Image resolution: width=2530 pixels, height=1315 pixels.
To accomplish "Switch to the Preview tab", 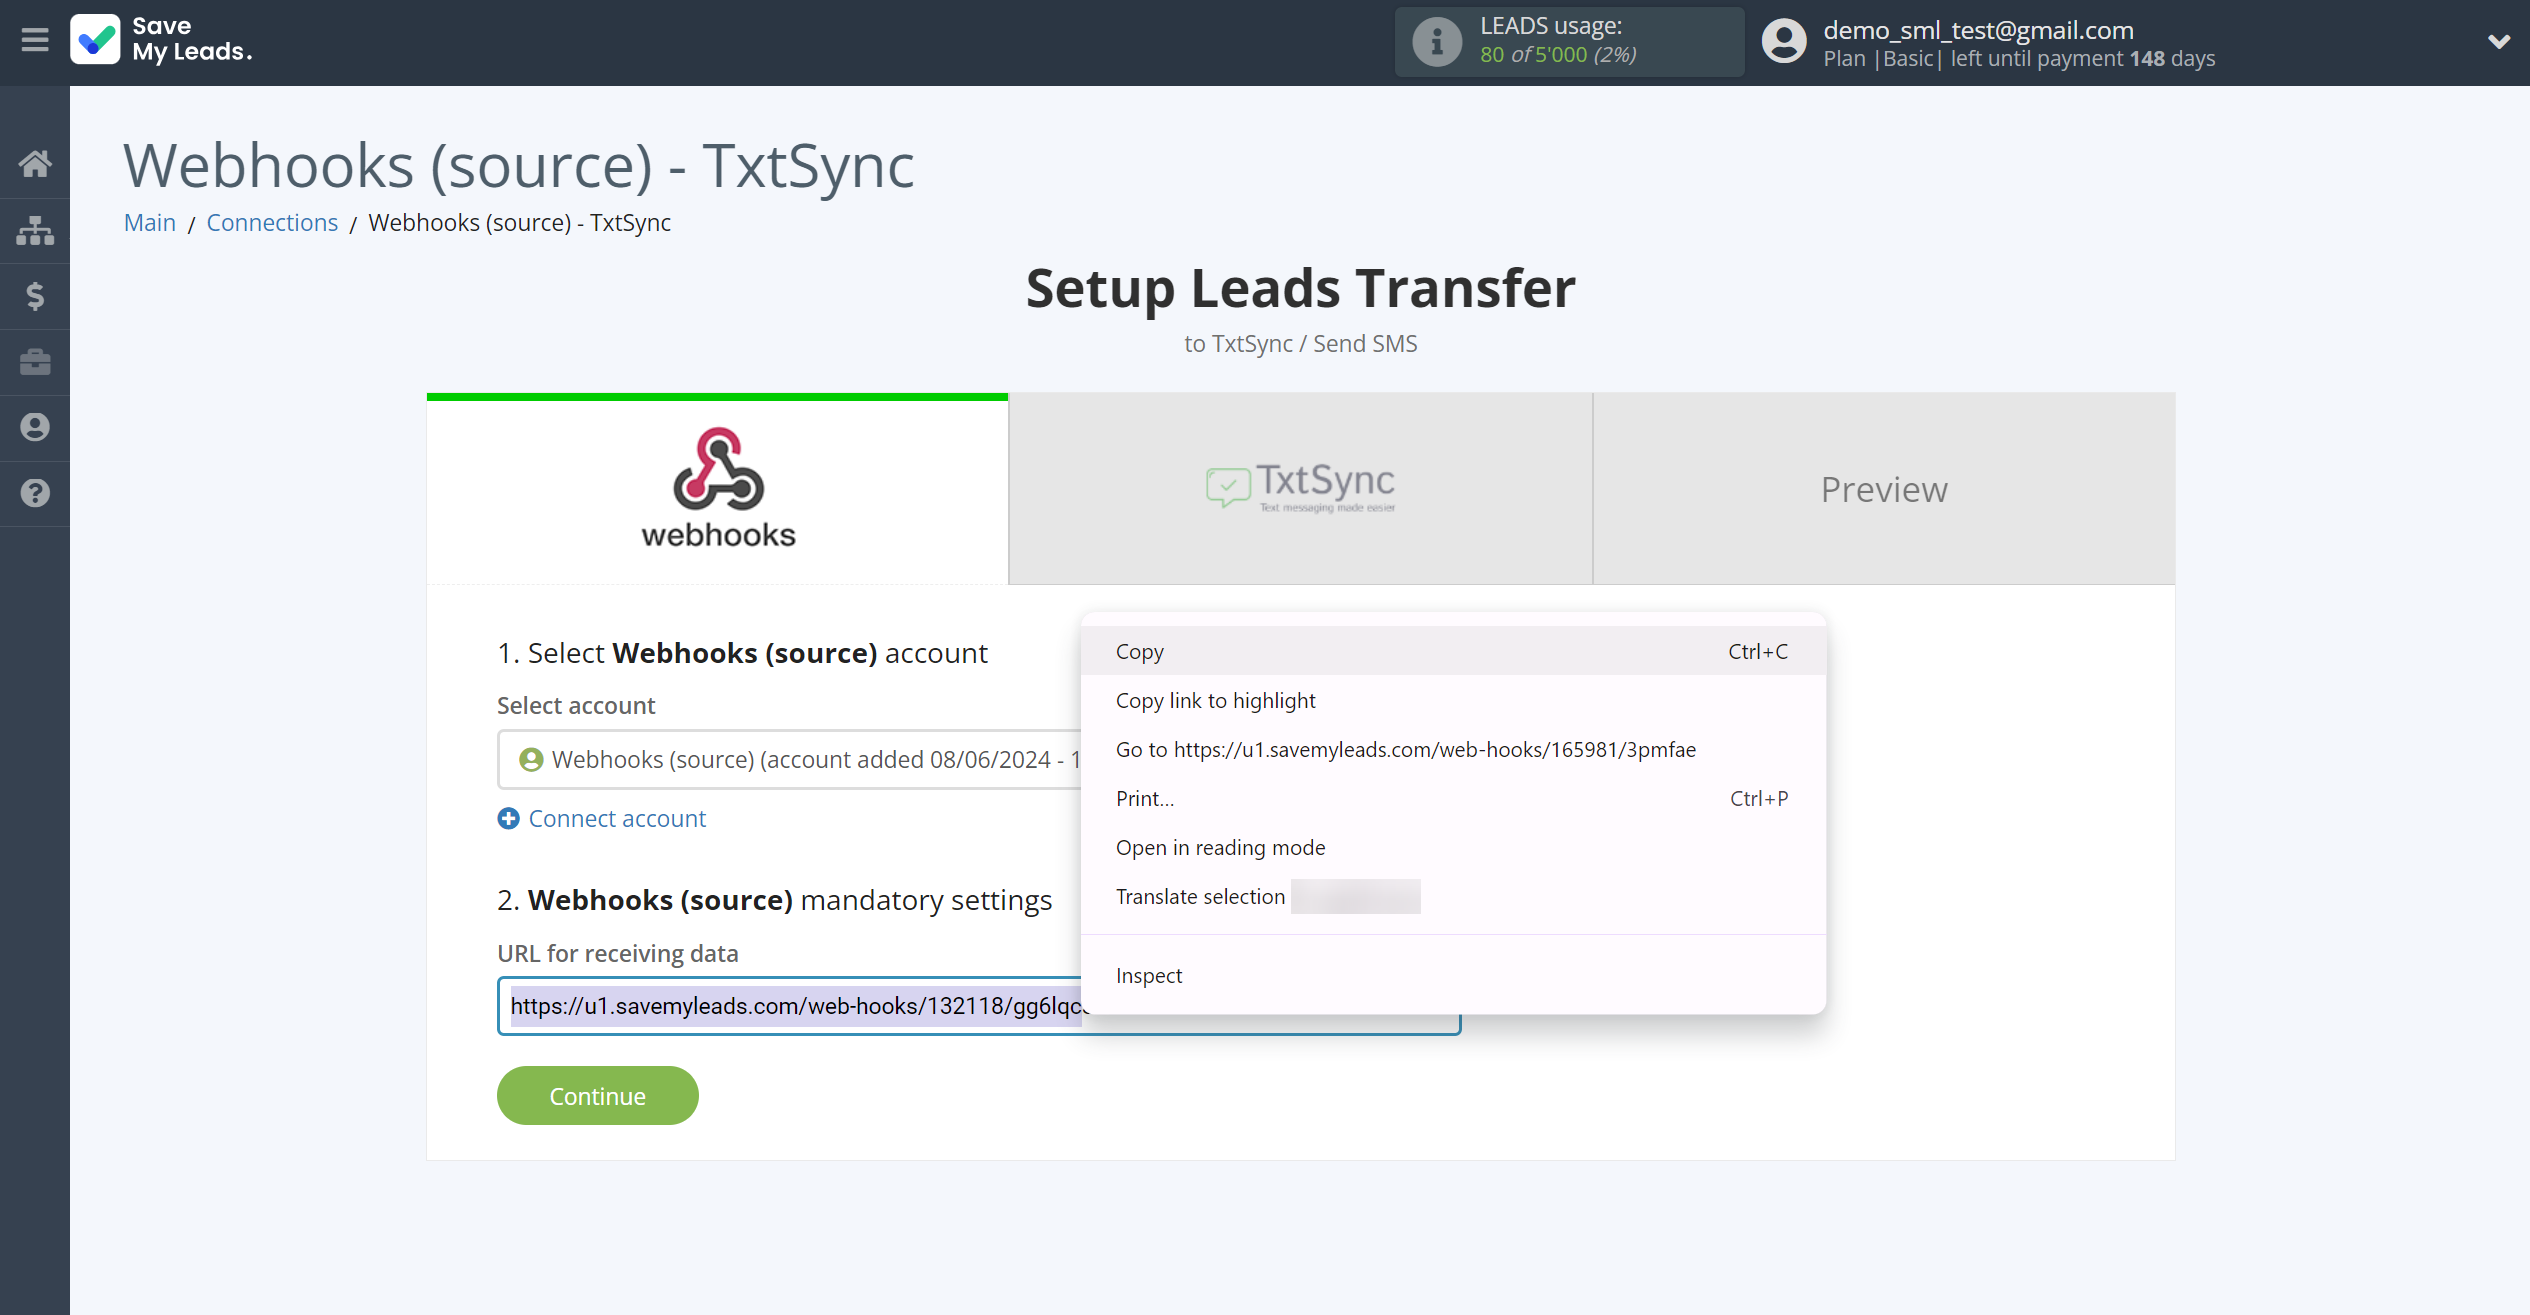I will pos(1884,488).
